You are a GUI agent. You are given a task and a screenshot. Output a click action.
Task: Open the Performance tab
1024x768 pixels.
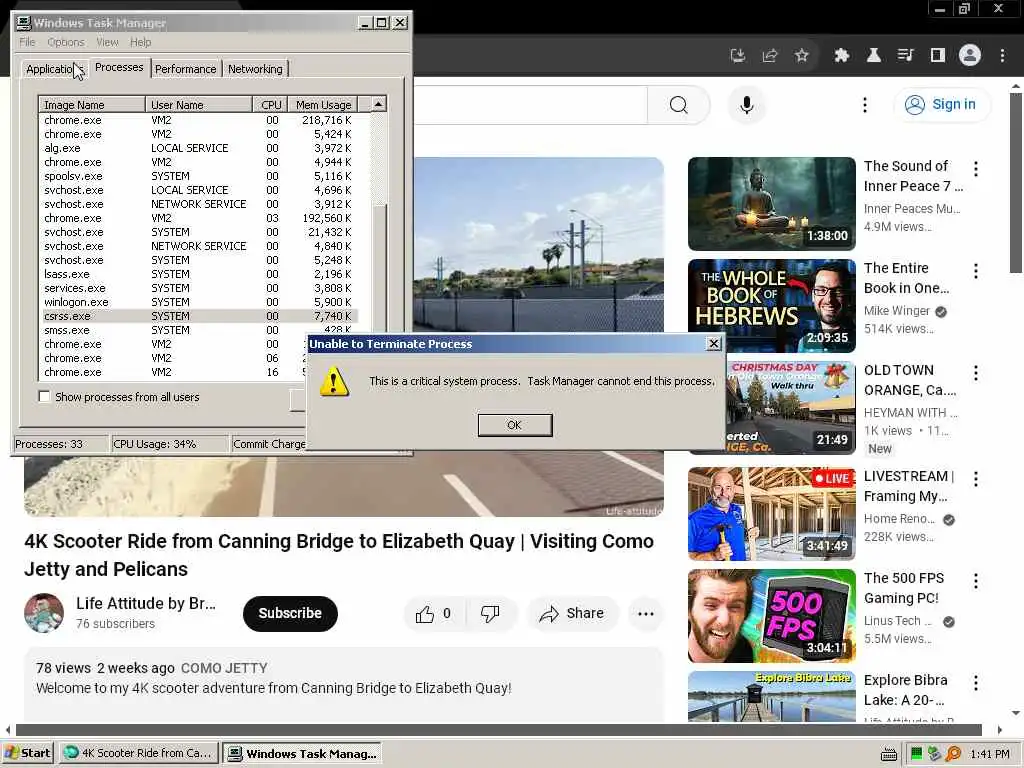185,69
